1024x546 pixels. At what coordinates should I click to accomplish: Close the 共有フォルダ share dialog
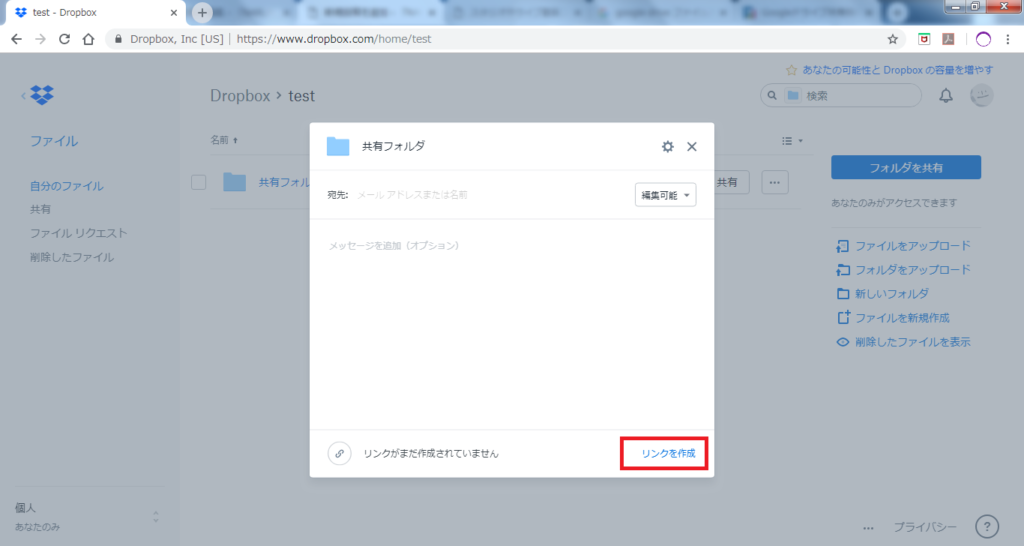[692, 146]
